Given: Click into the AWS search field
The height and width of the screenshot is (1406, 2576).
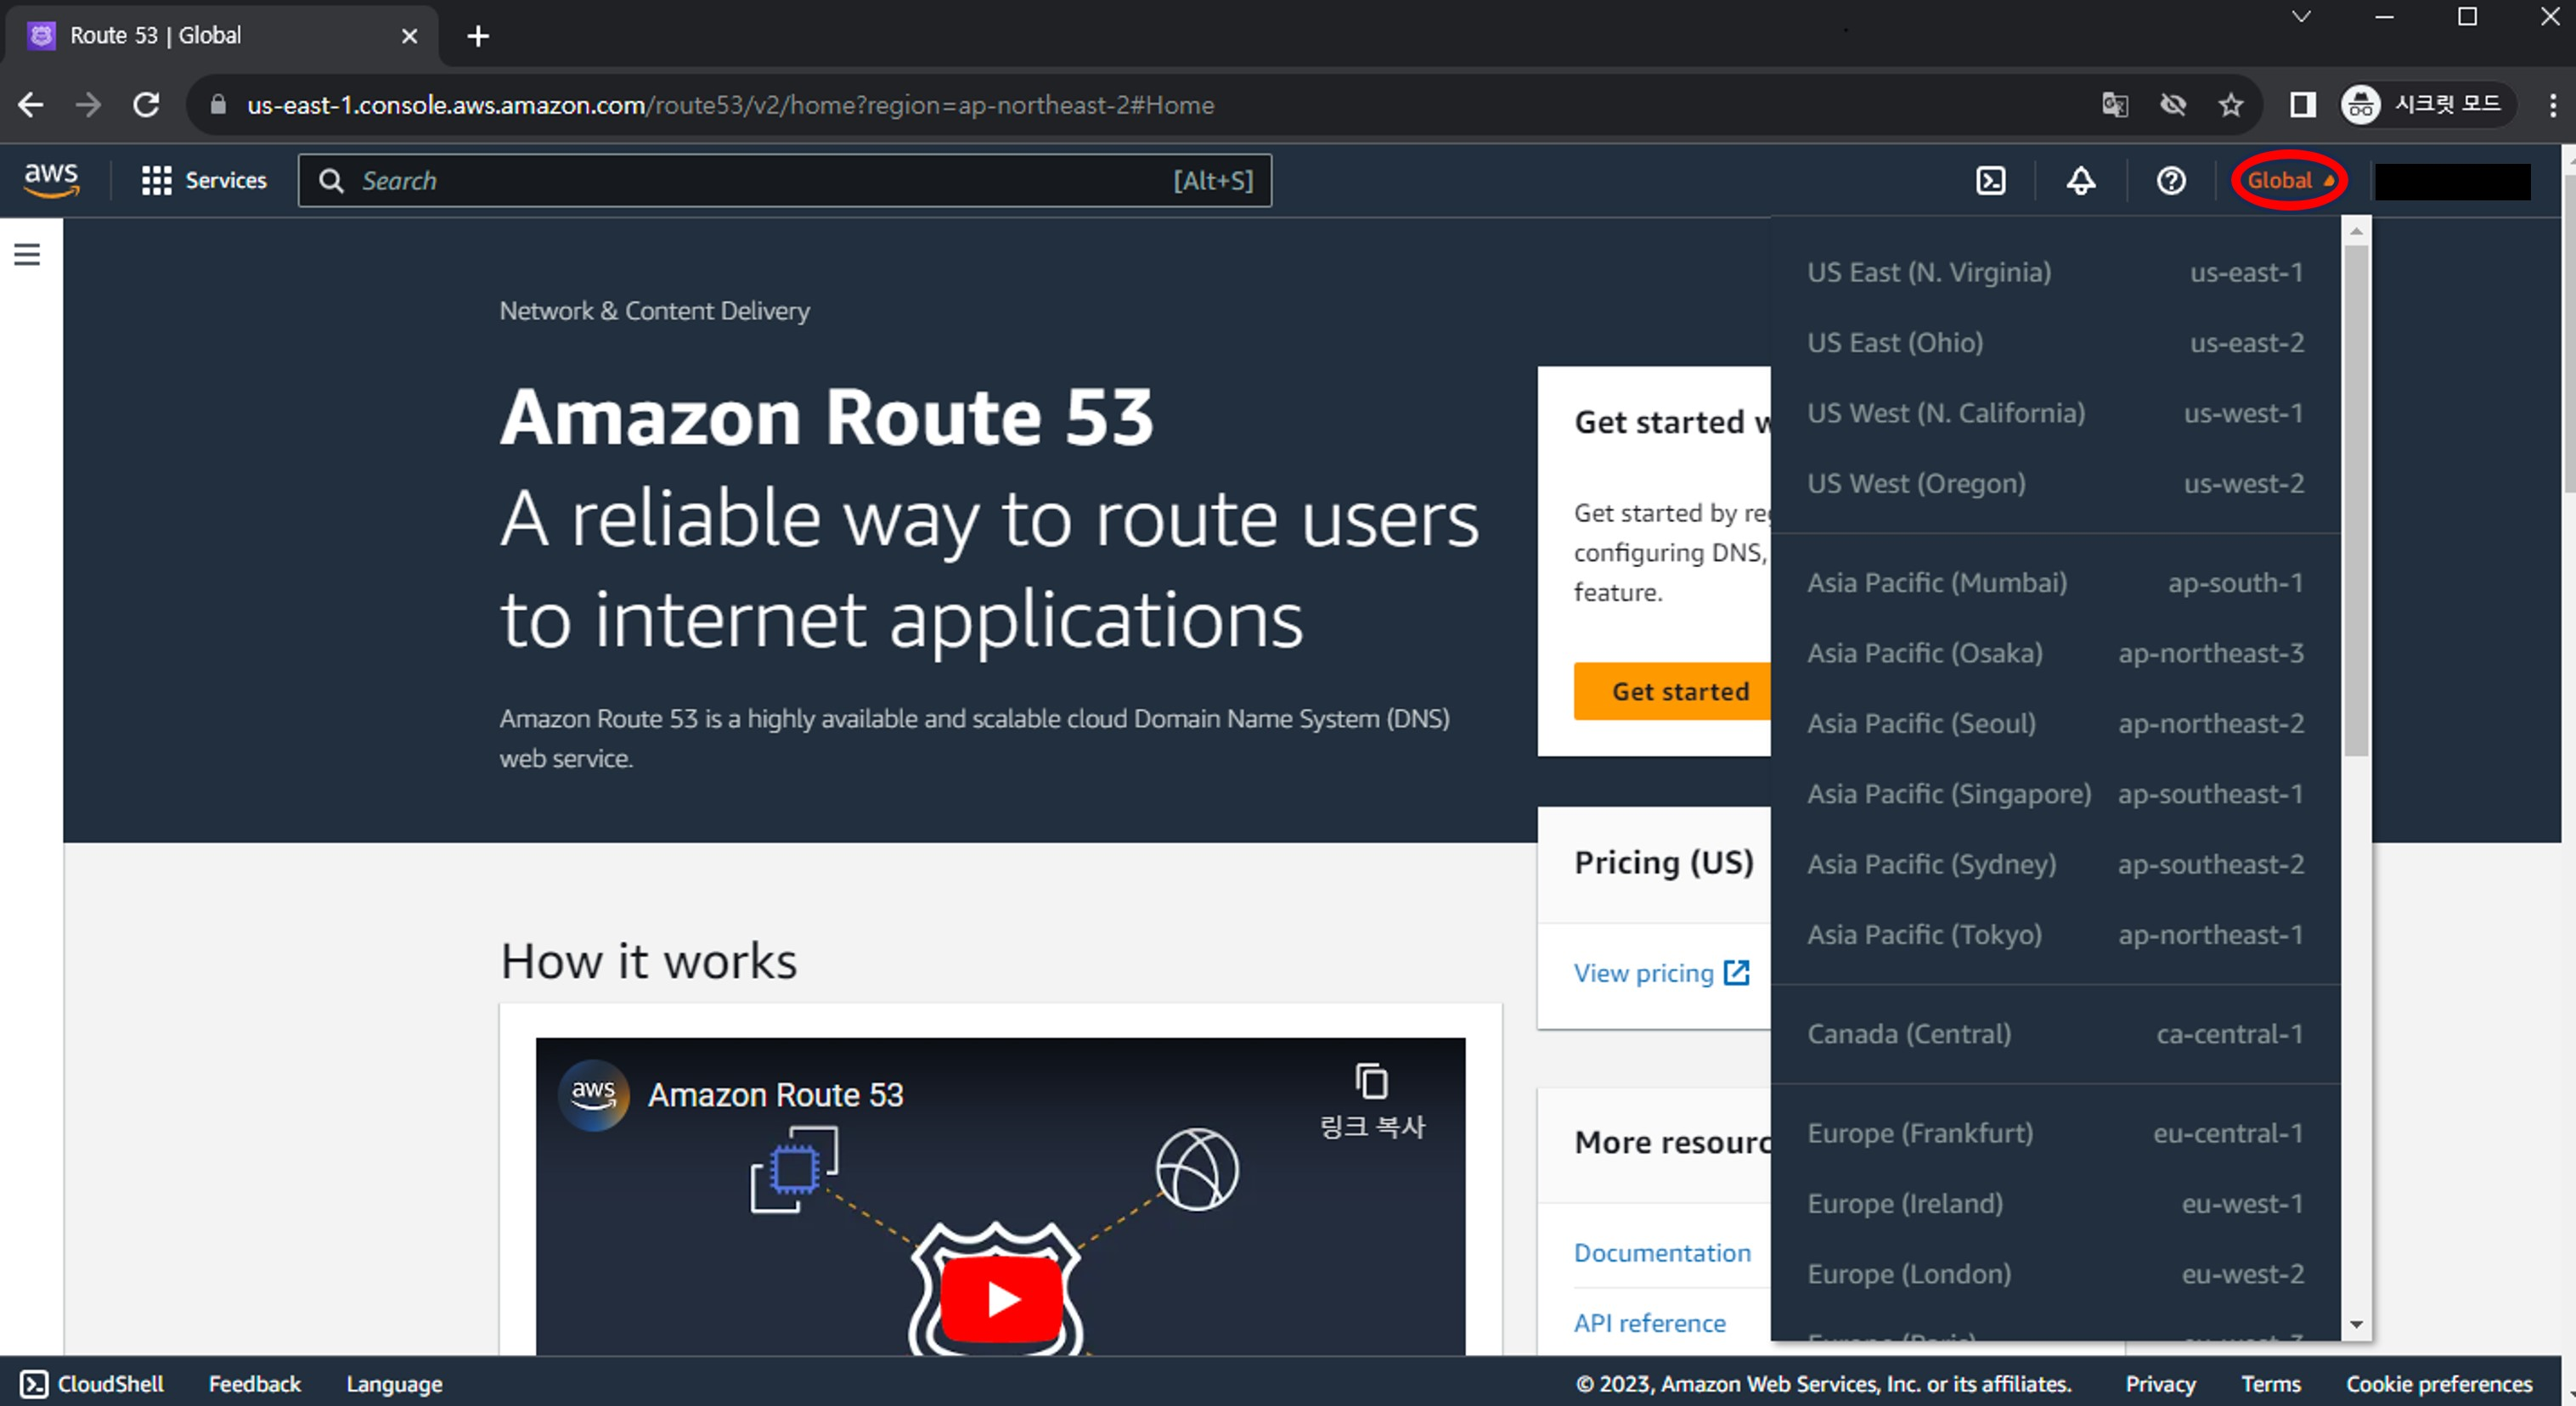Looking at the screenshot, I should point(760,181).
